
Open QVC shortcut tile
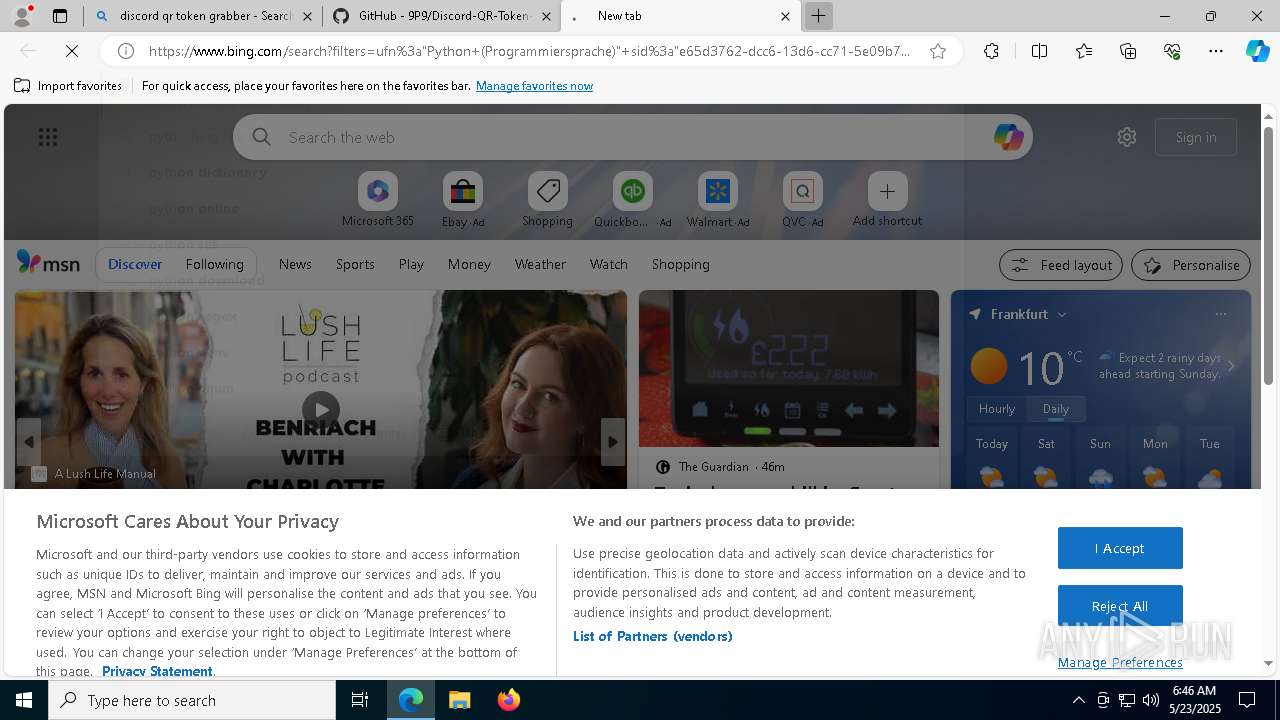(802, 200)
